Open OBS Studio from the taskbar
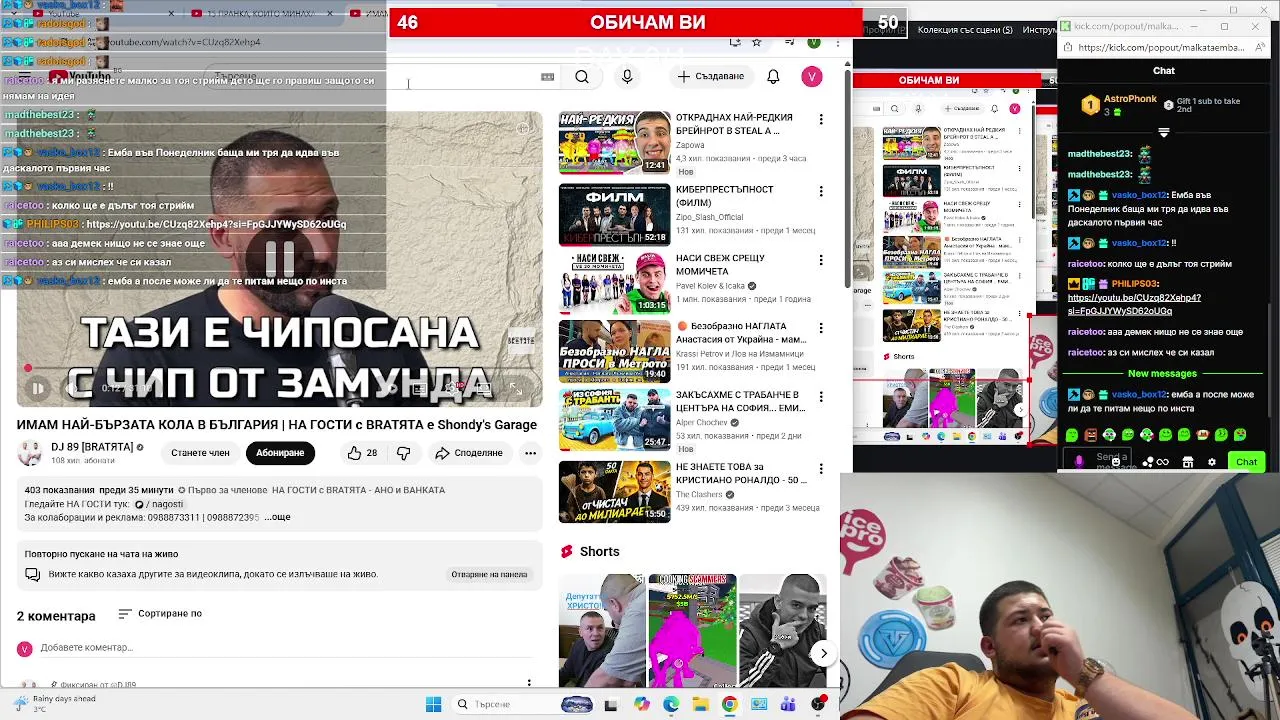The width and height of the screenshot is (1280, 720). pyautogui.click(x=818, y=705)
